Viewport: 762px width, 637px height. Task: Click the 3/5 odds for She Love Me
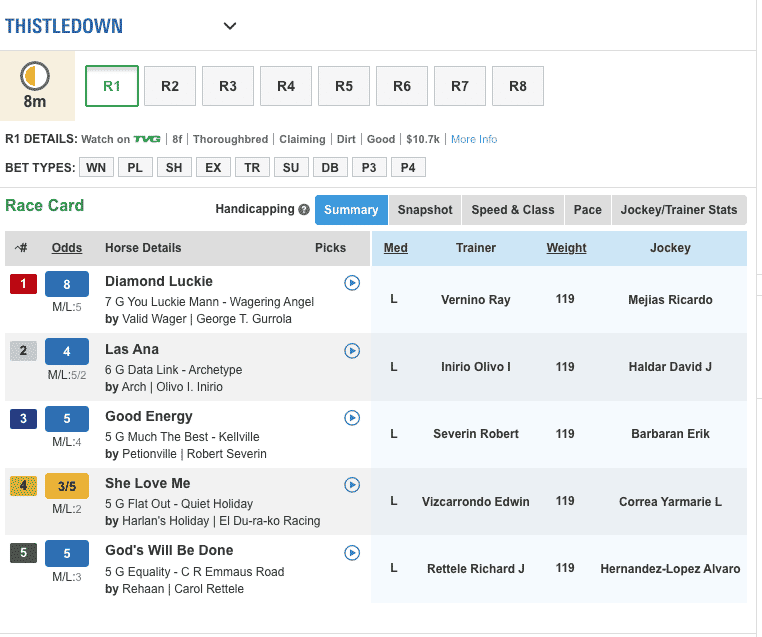tap(67, 486)
